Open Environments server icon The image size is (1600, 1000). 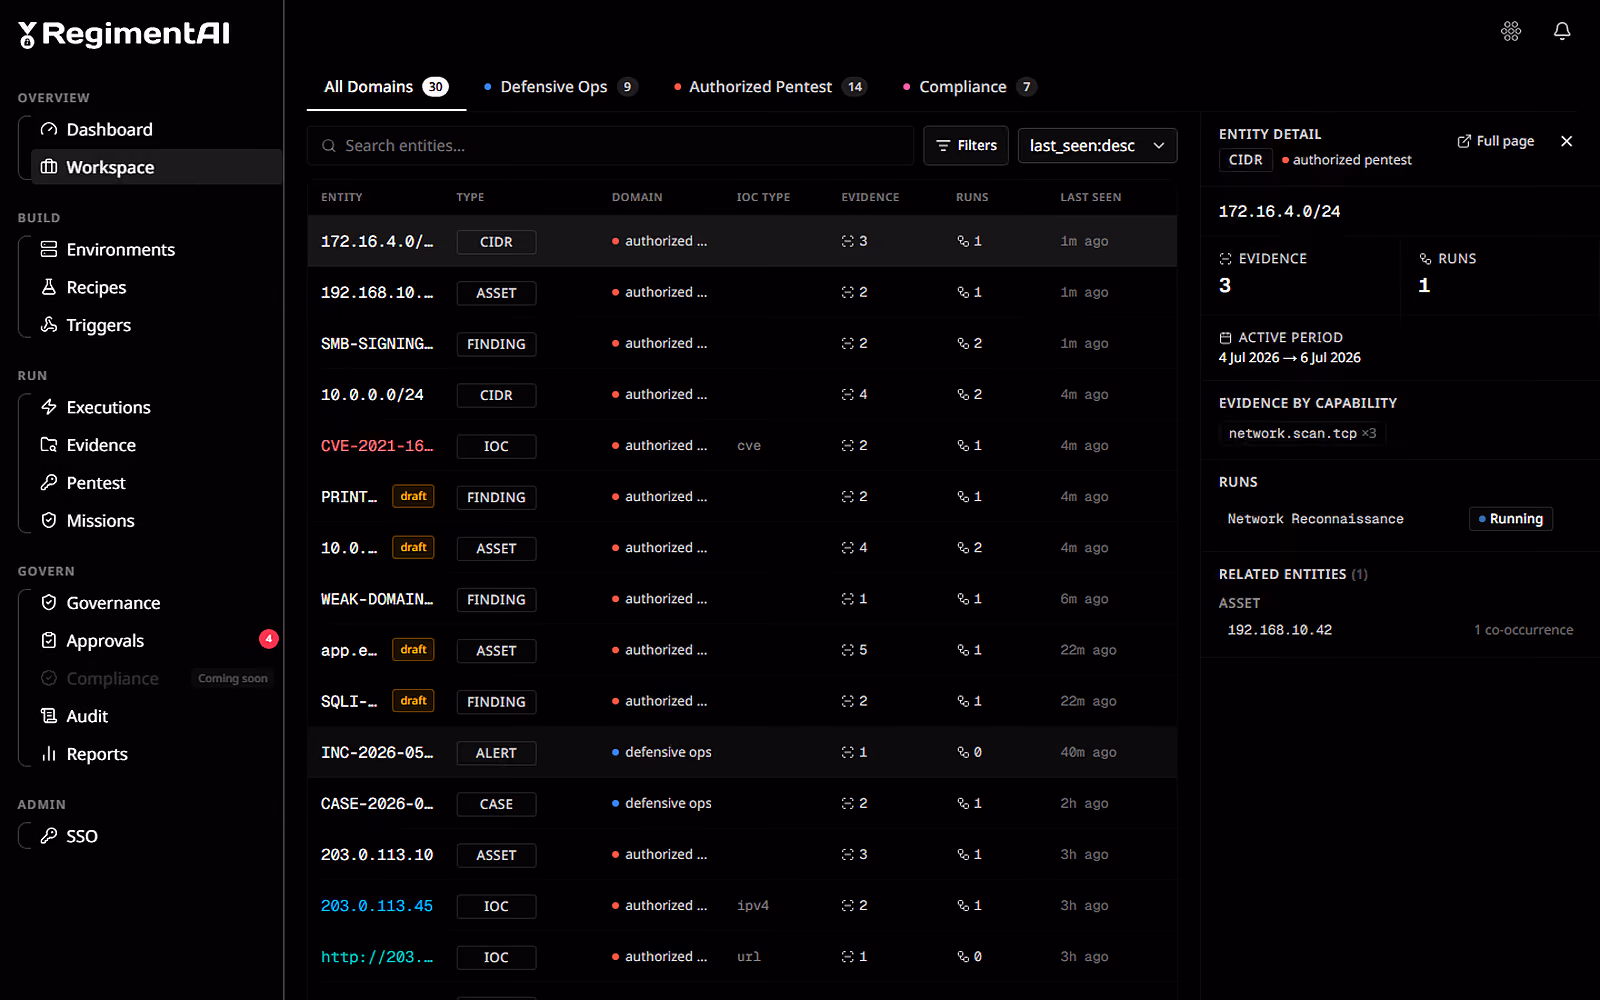coord(48,249)
